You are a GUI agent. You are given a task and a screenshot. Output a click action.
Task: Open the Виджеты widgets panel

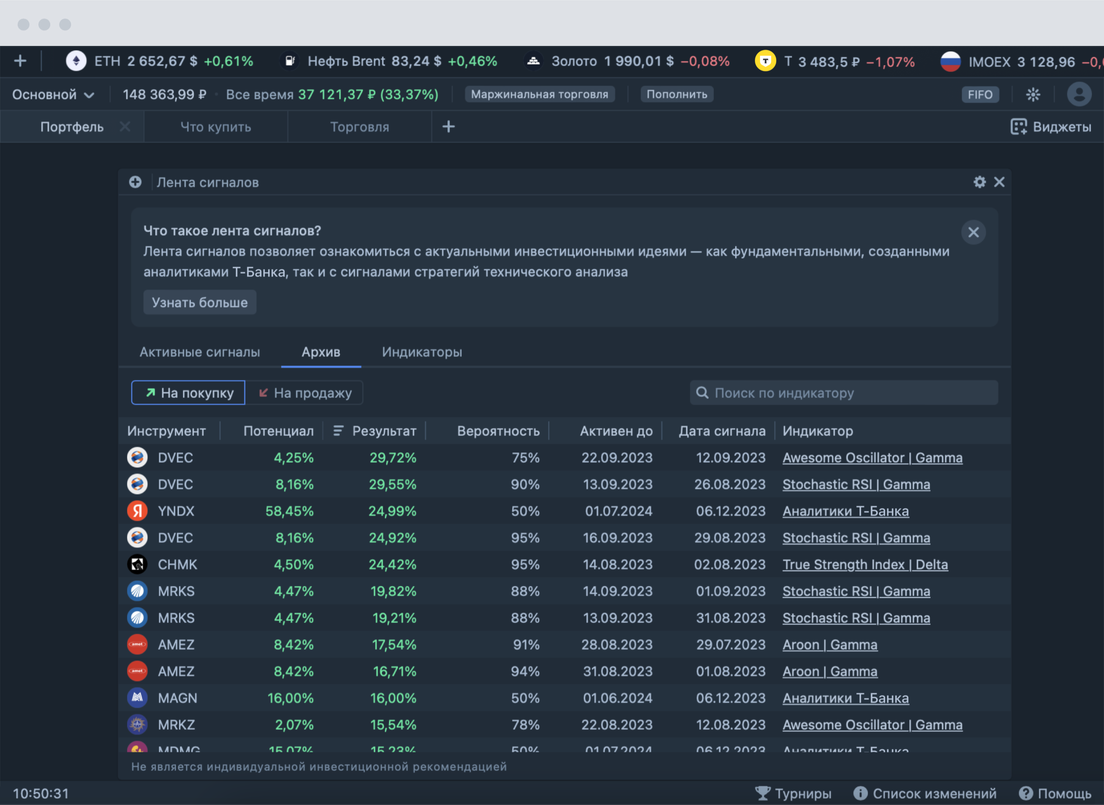click(1050, 127)
